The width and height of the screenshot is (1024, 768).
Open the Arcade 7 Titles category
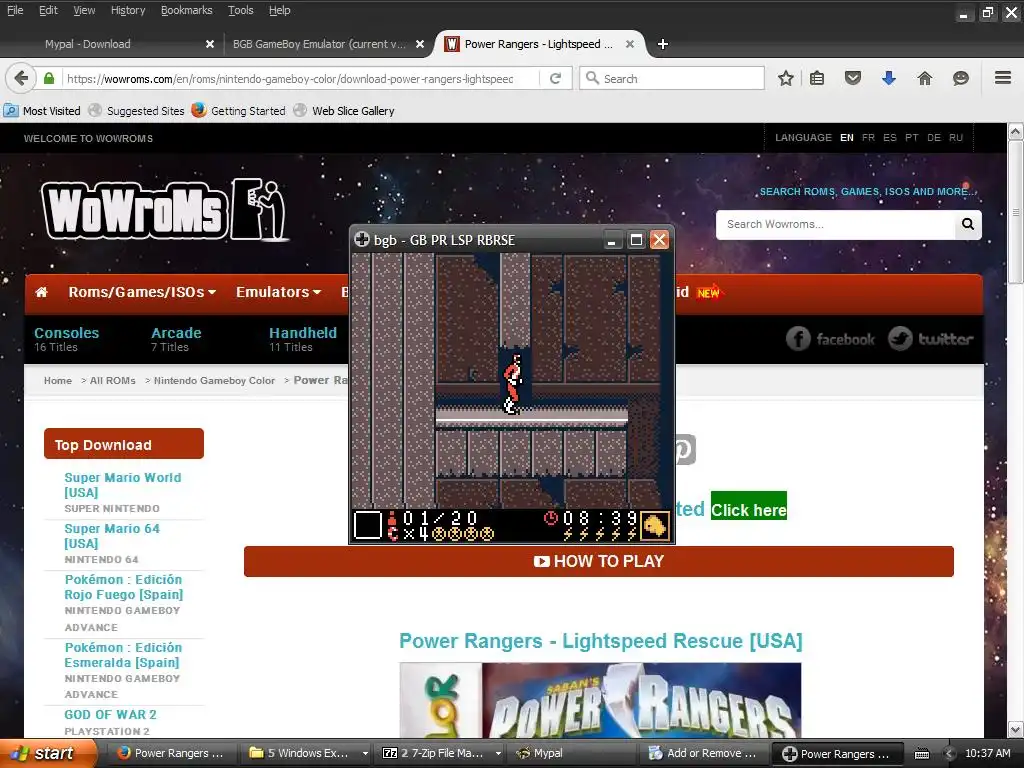[176, 339]
